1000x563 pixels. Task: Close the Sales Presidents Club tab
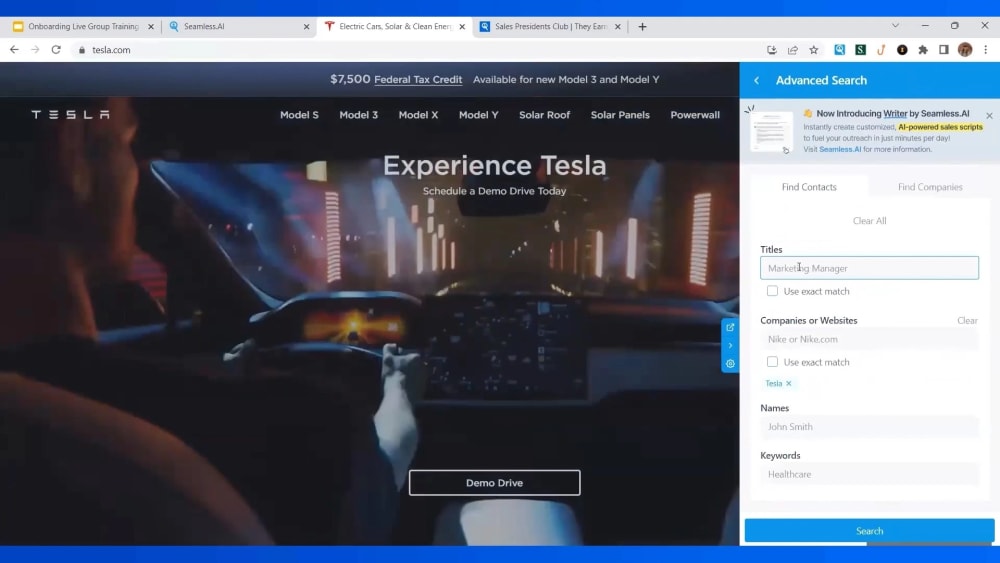tap(617, 27)
